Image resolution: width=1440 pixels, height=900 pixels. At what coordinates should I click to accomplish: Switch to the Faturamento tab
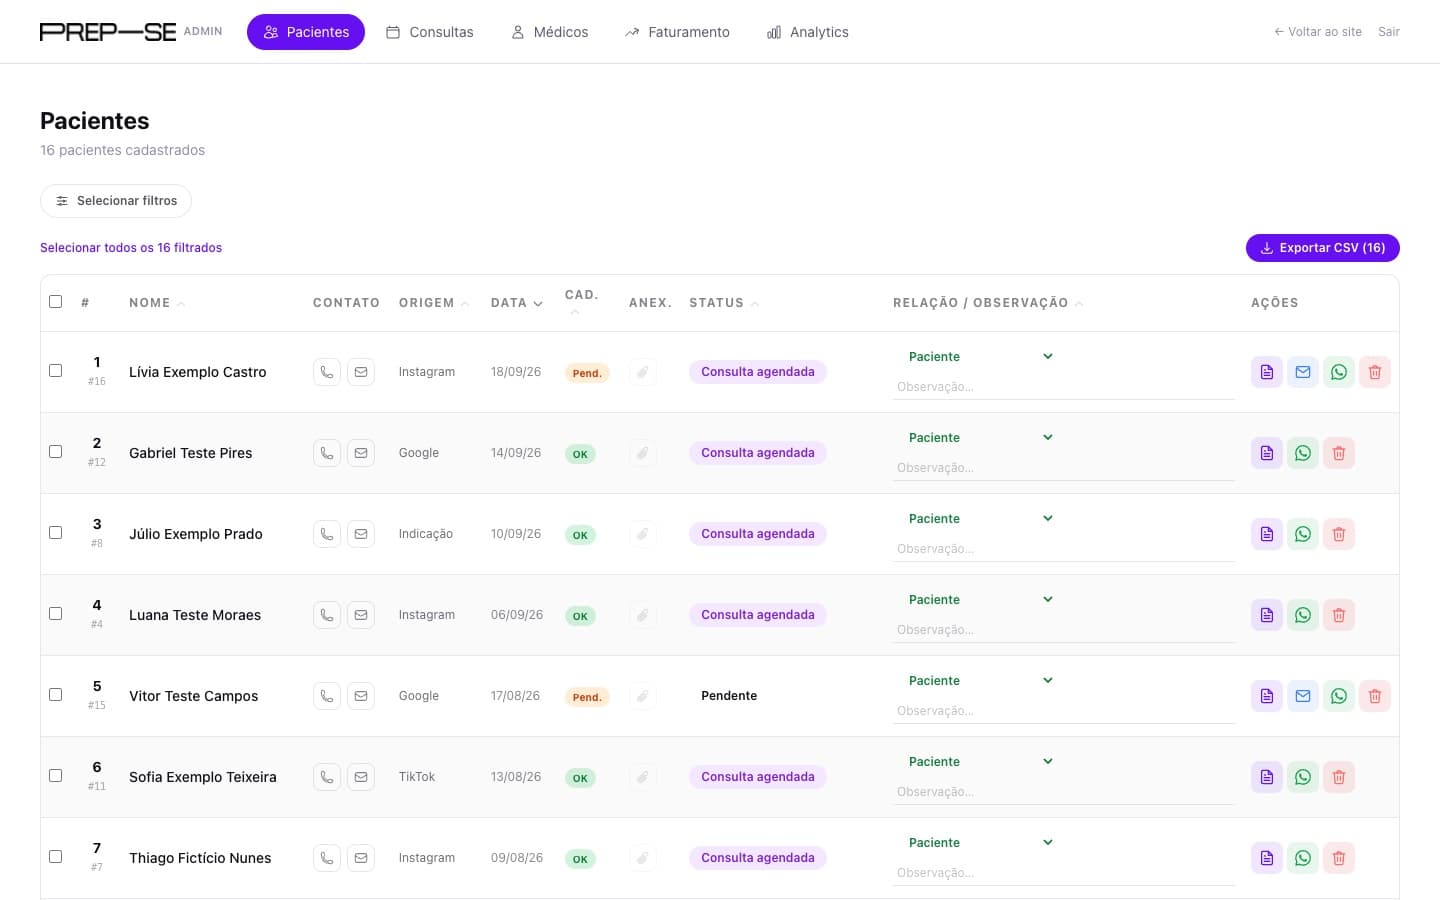[x=677, y=32]
